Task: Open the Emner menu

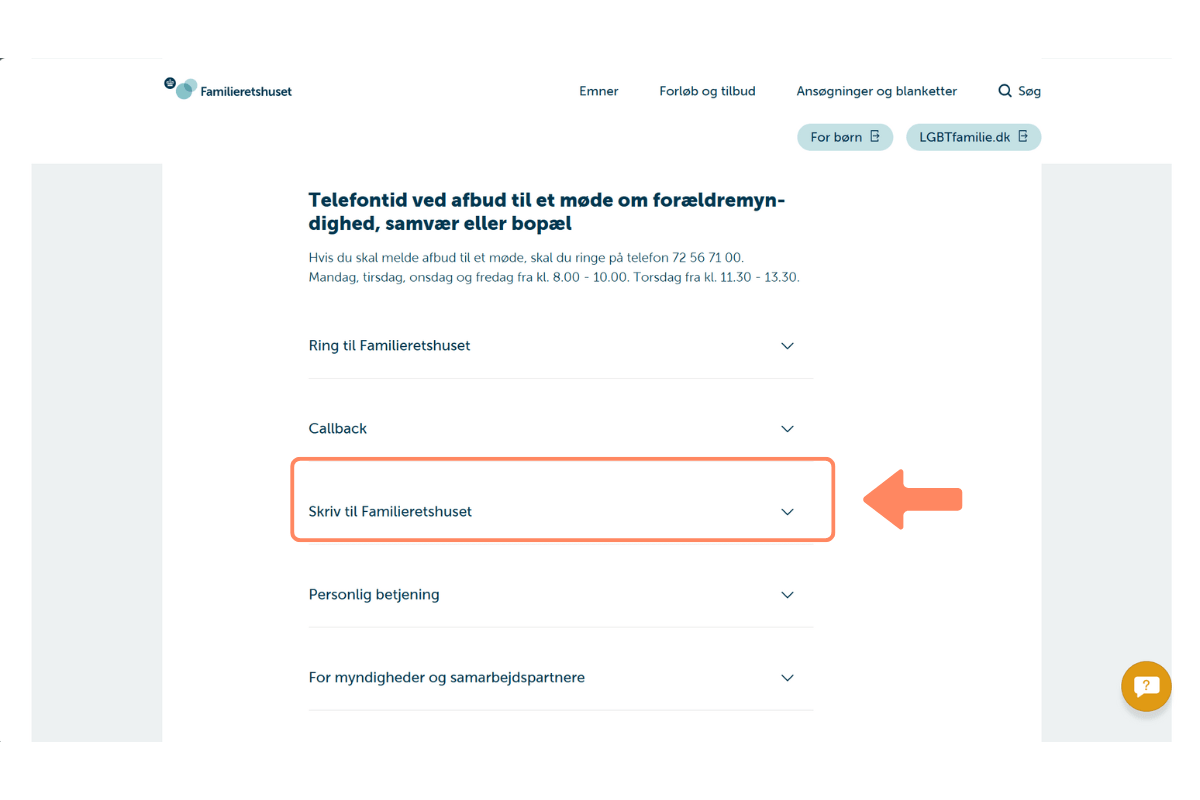Action: [x=599, y=91]
